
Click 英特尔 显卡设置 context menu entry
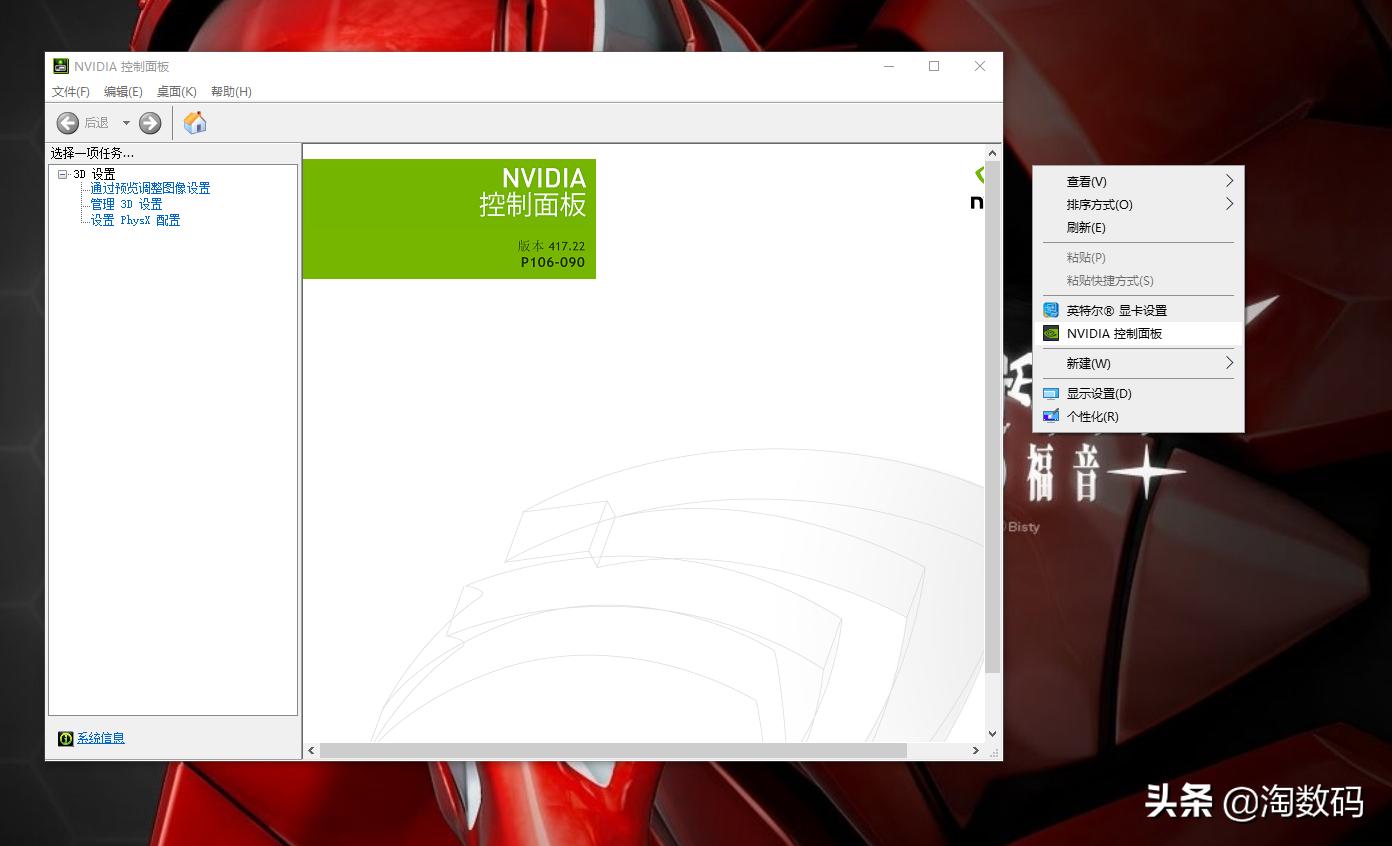(x=1116, y=311)
